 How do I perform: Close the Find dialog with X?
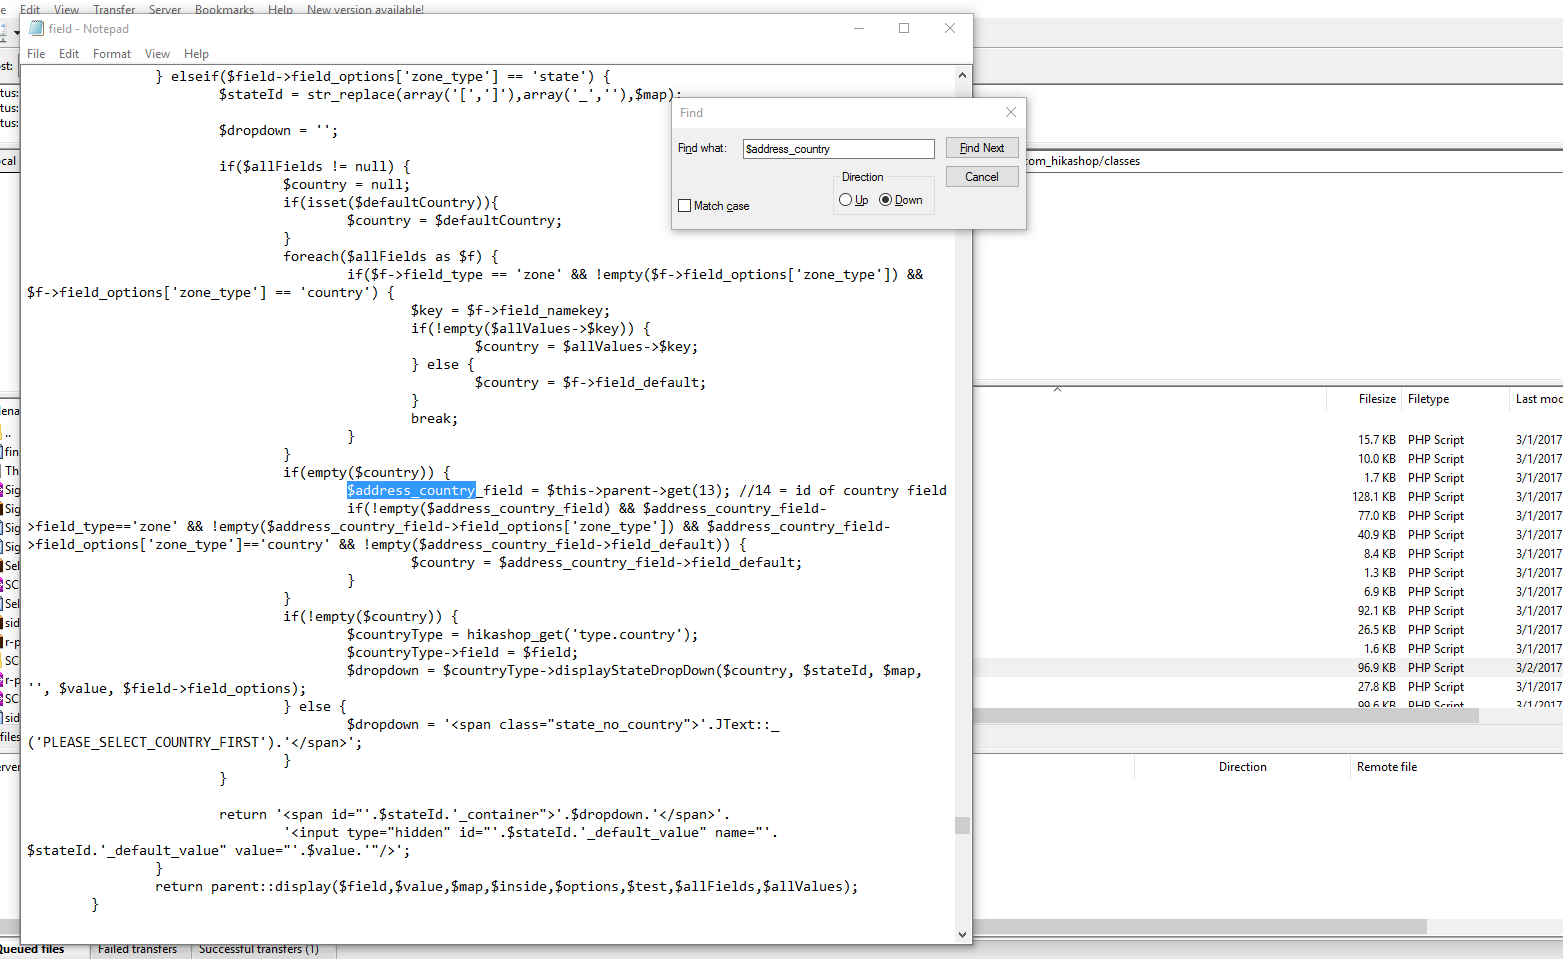click(1010, 112)
